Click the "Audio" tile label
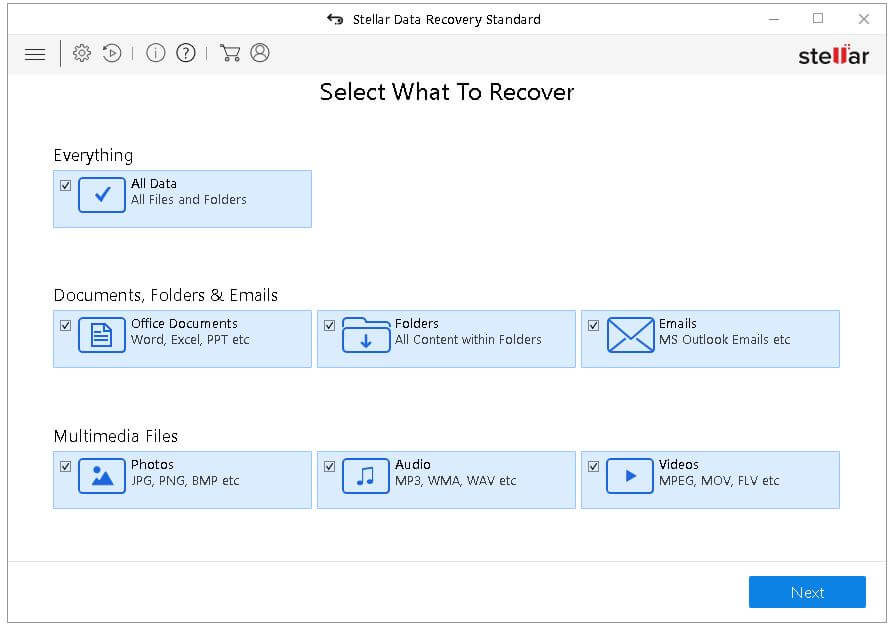This screenshot has width=892, height=629. [x=413, y=465]
